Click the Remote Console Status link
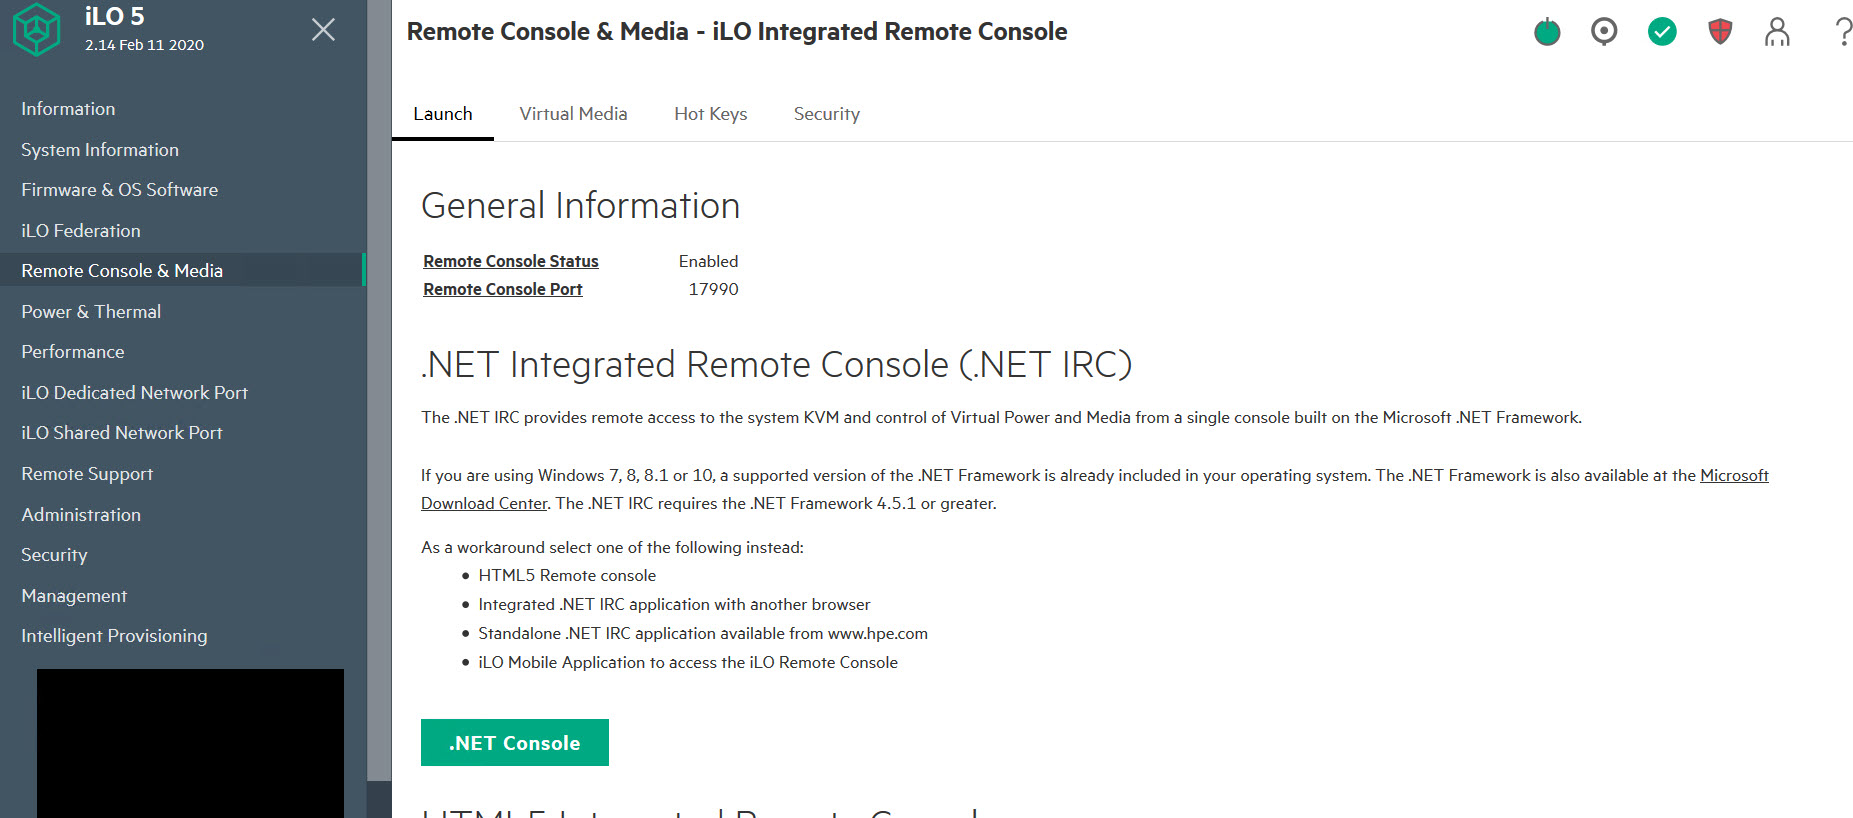The width and height of the screenshot is (1853, 818). click(510, 261)
